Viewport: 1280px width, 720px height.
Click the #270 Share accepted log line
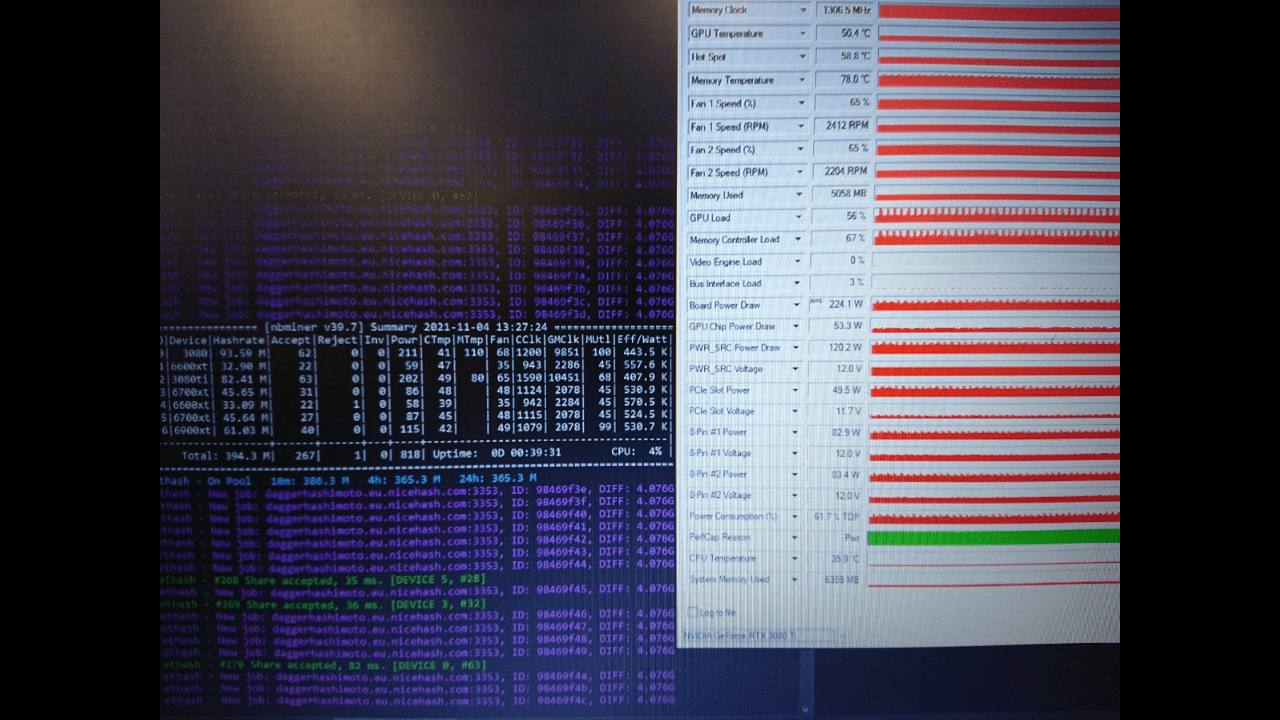click(324, 665)
